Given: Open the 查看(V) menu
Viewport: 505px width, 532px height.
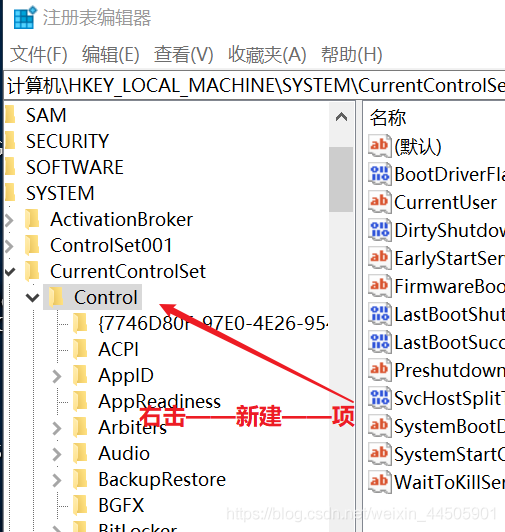Looking at the screenshot, I should click(184, 55).
